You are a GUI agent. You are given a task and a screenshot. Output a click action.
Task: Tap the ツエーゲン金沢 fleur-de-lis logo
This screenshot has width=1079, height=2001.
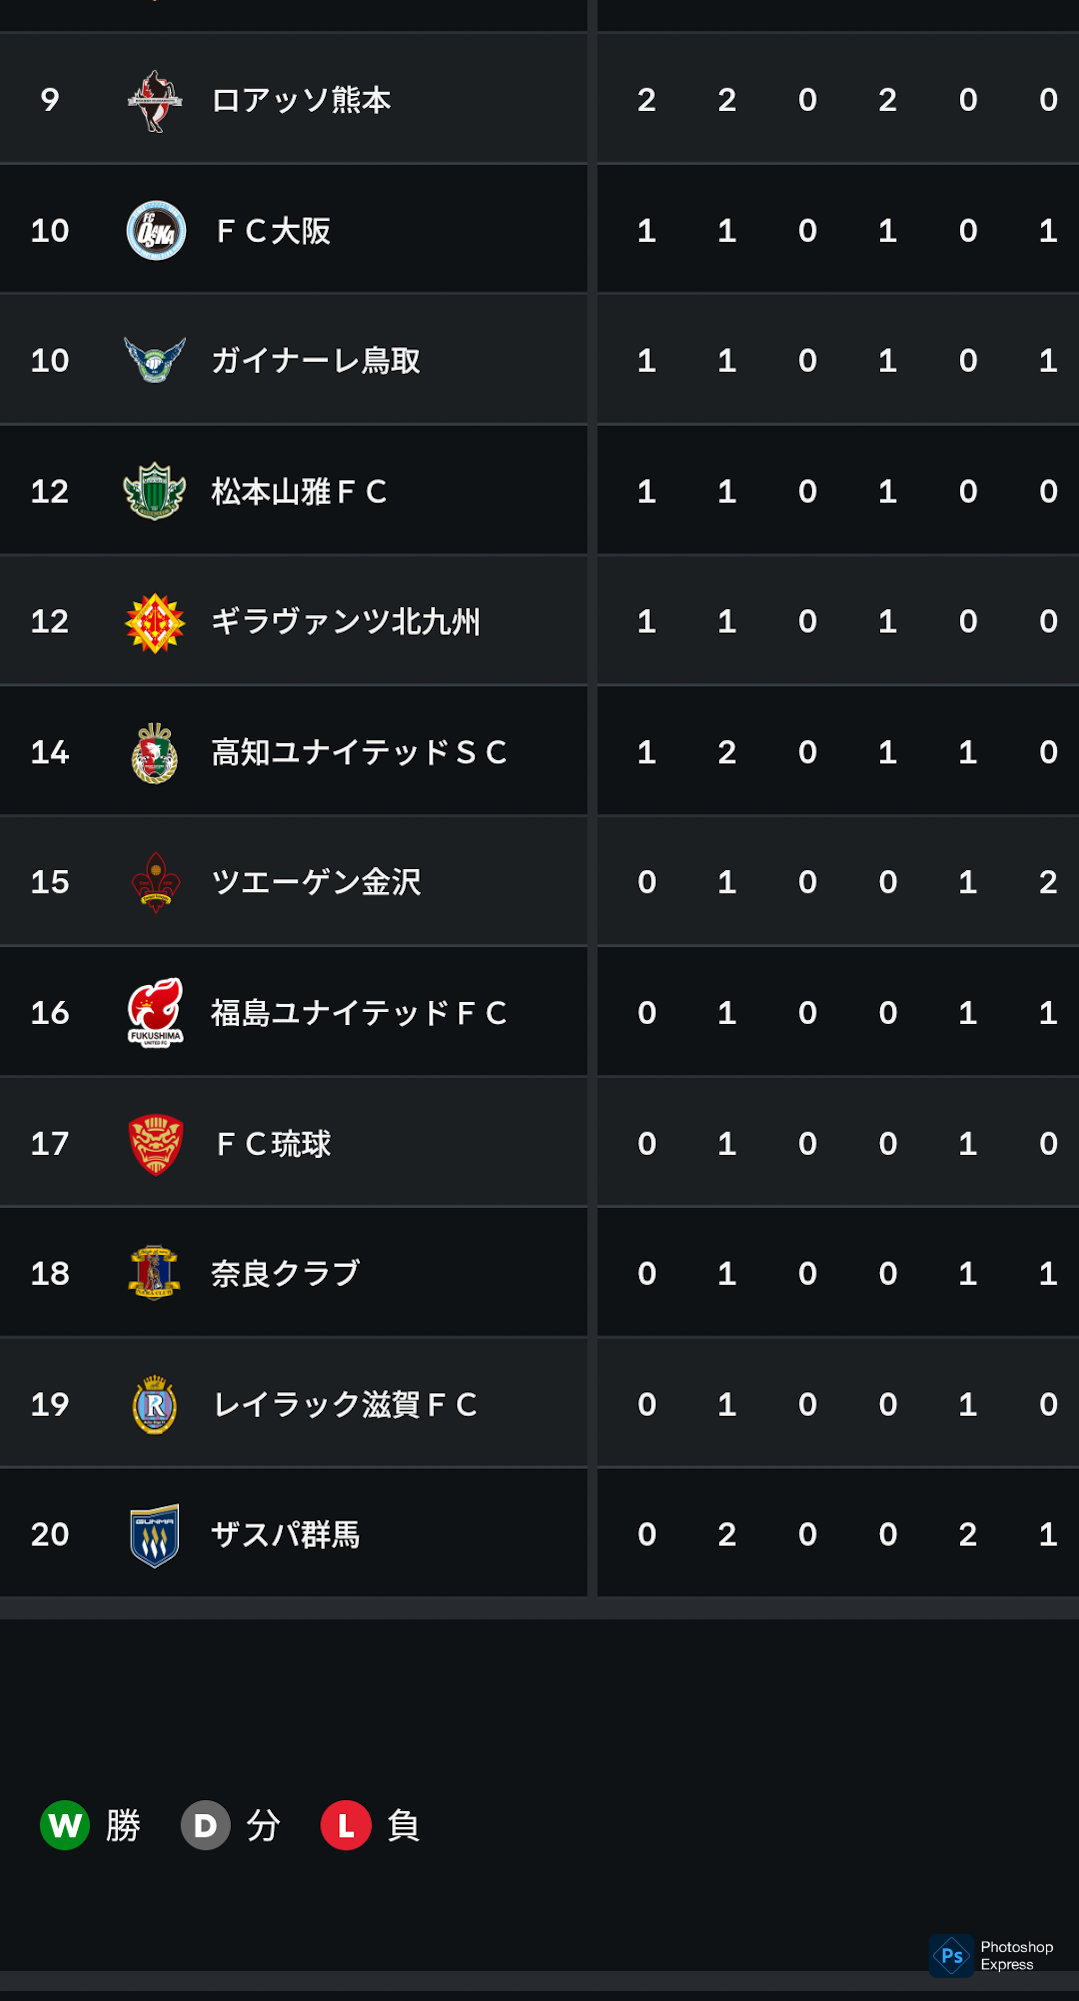155,882
